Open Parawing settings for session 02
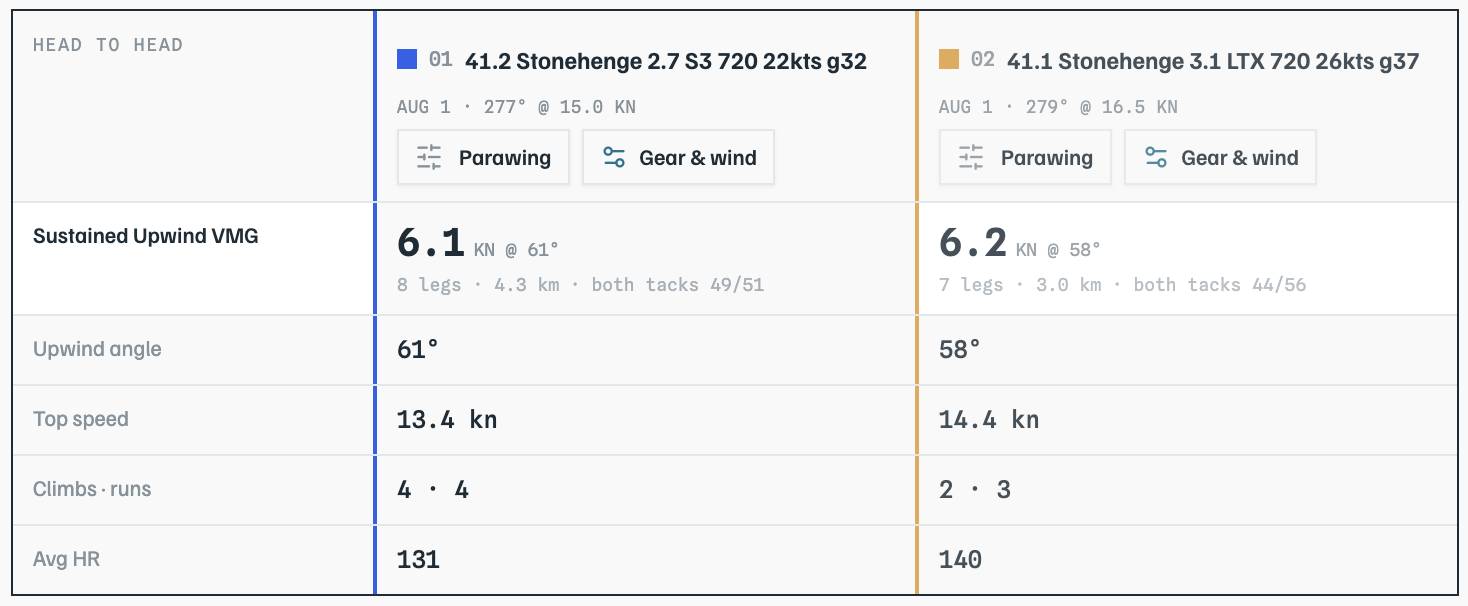1468x606 pixels. [1025, 158]
